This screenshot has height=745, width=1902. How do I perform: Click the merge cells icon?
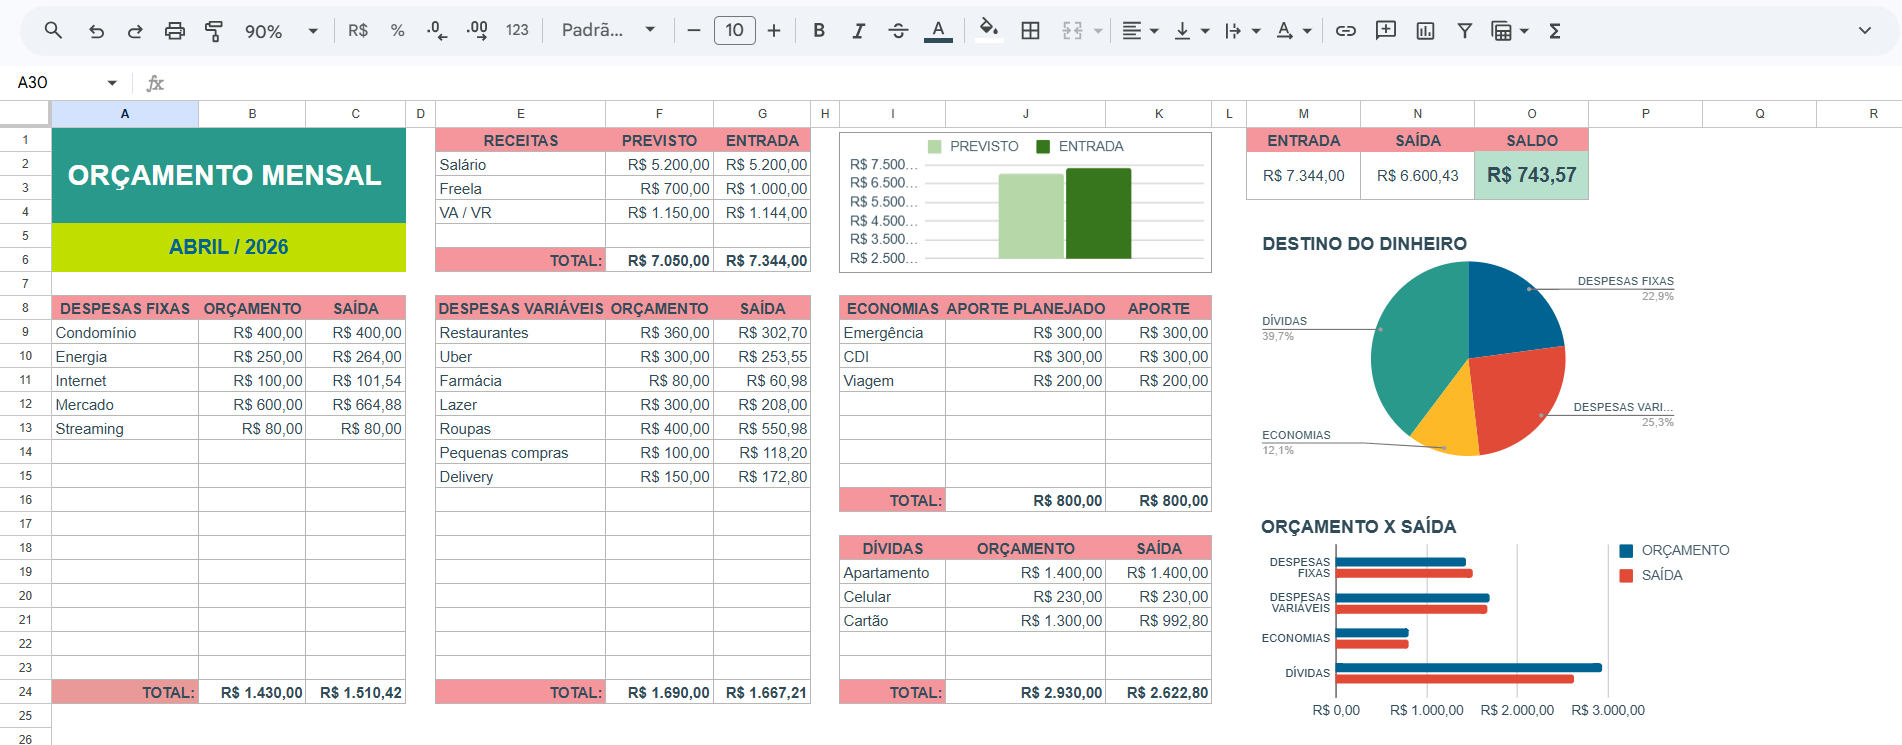(x=1073, y=31)
